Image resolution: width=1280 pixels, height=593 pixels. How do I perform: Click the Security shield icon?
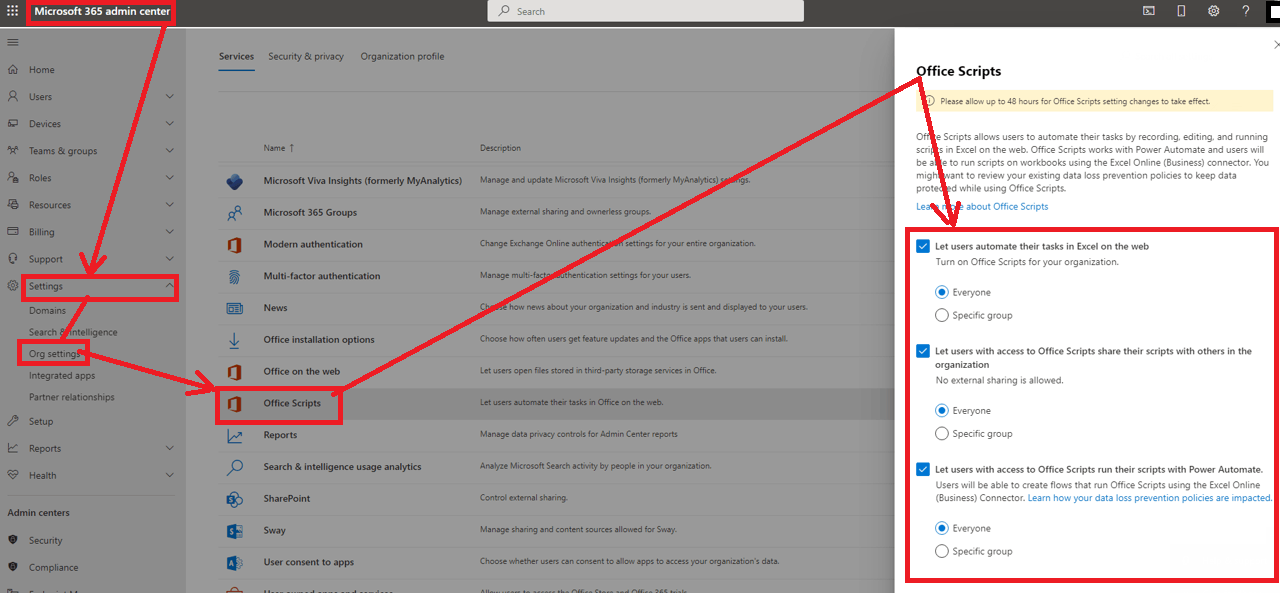click(x=13, y=540)
